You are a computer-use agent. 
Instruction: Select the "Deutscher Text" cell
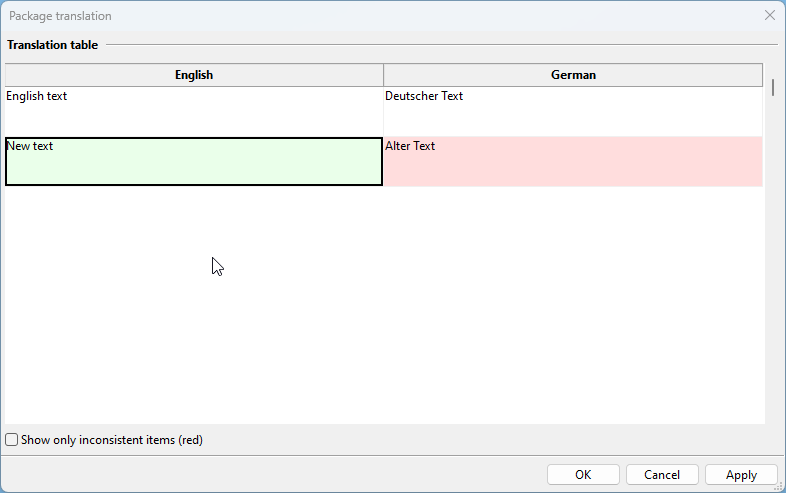click(573, 111)
